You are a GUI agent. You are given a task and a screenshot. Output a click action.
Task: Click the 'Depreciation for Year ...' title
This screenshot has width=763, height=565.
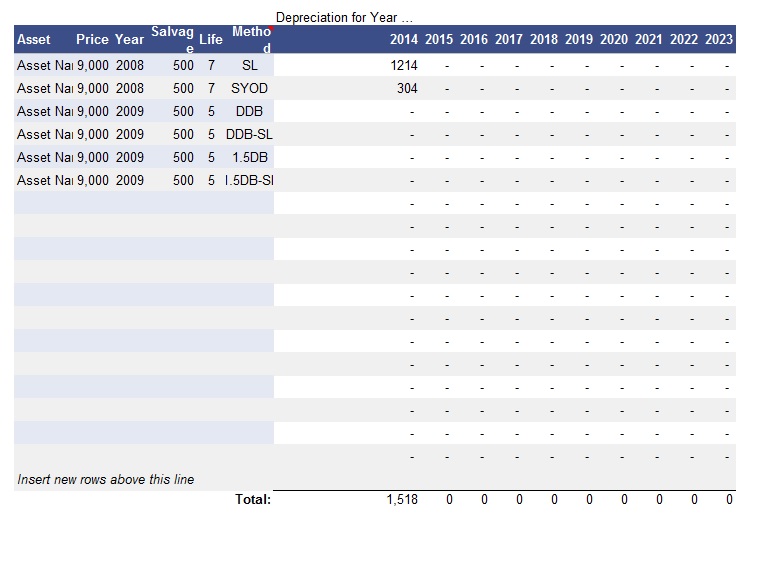[344, 18]
